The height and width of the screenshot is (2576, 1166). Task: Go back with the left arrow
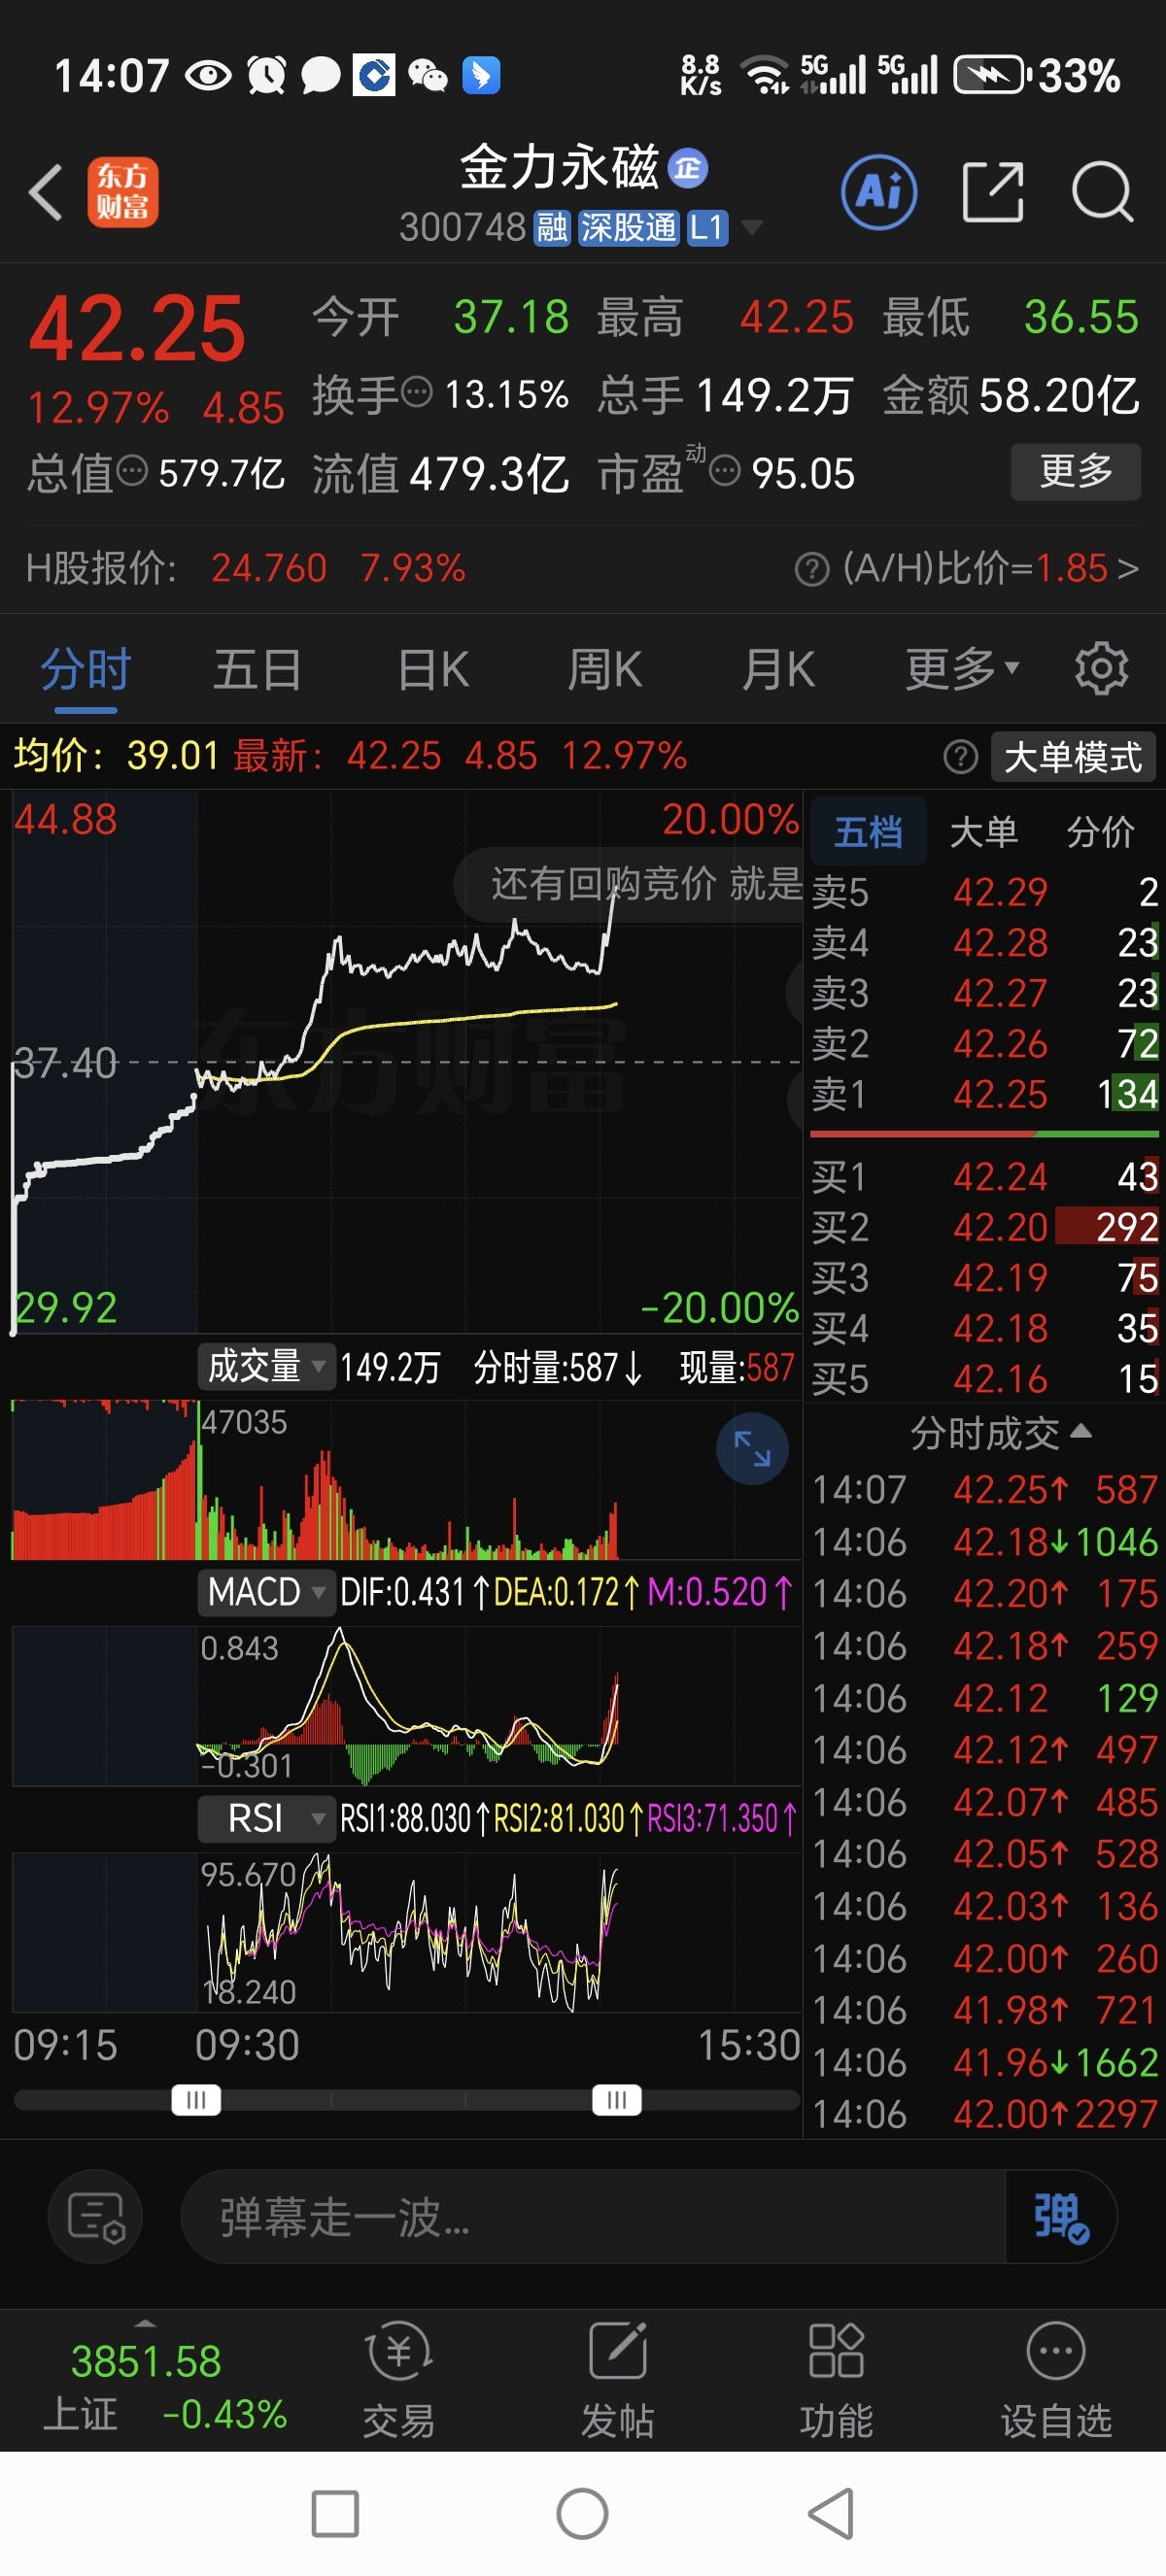46,192
